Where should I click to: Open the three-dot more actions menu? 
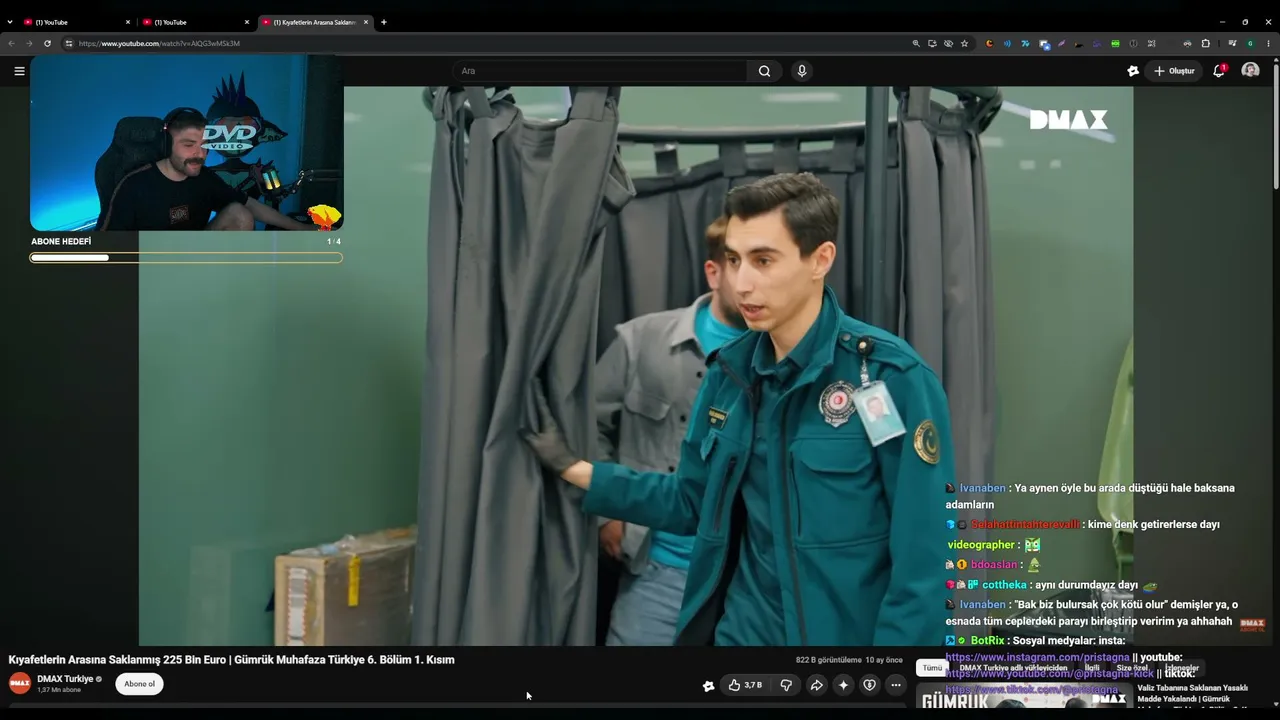pyautogui.click(x=896, y=685)
